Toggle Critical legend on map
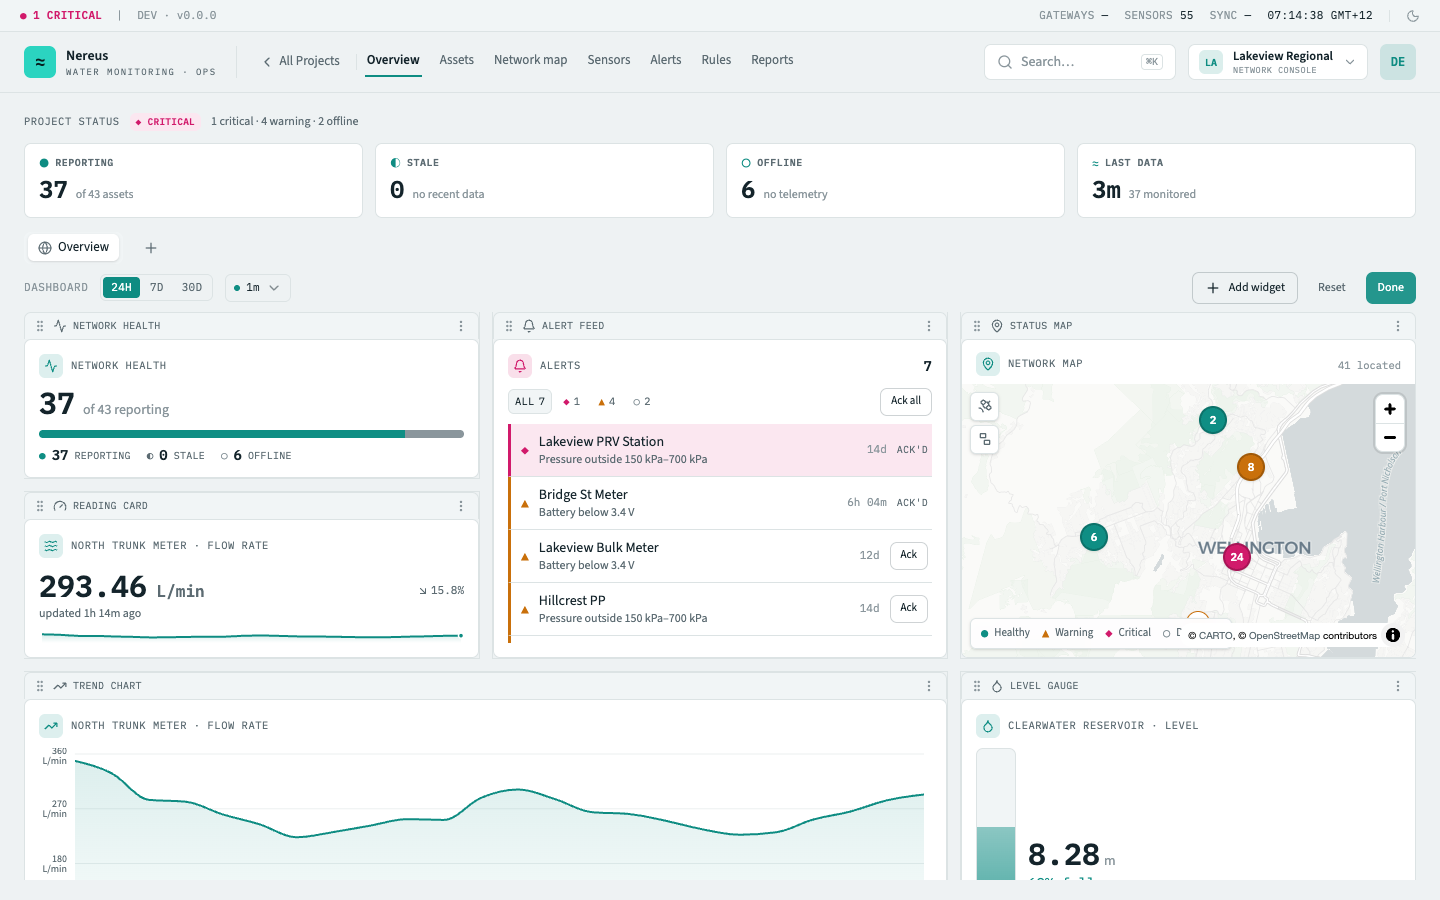The width and height of the screenshot is (1440, 900). [x=1128, y=633]
